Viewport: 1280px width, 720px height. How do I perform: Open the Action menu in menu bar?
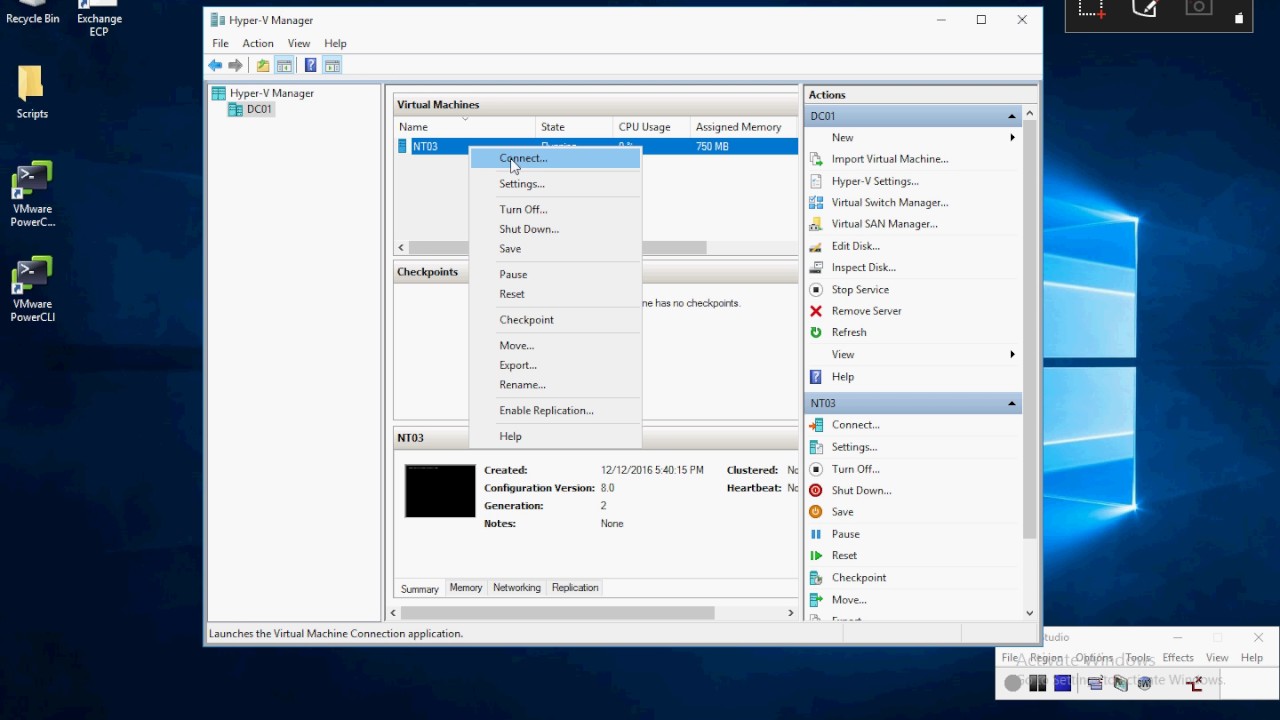[257, 44]
